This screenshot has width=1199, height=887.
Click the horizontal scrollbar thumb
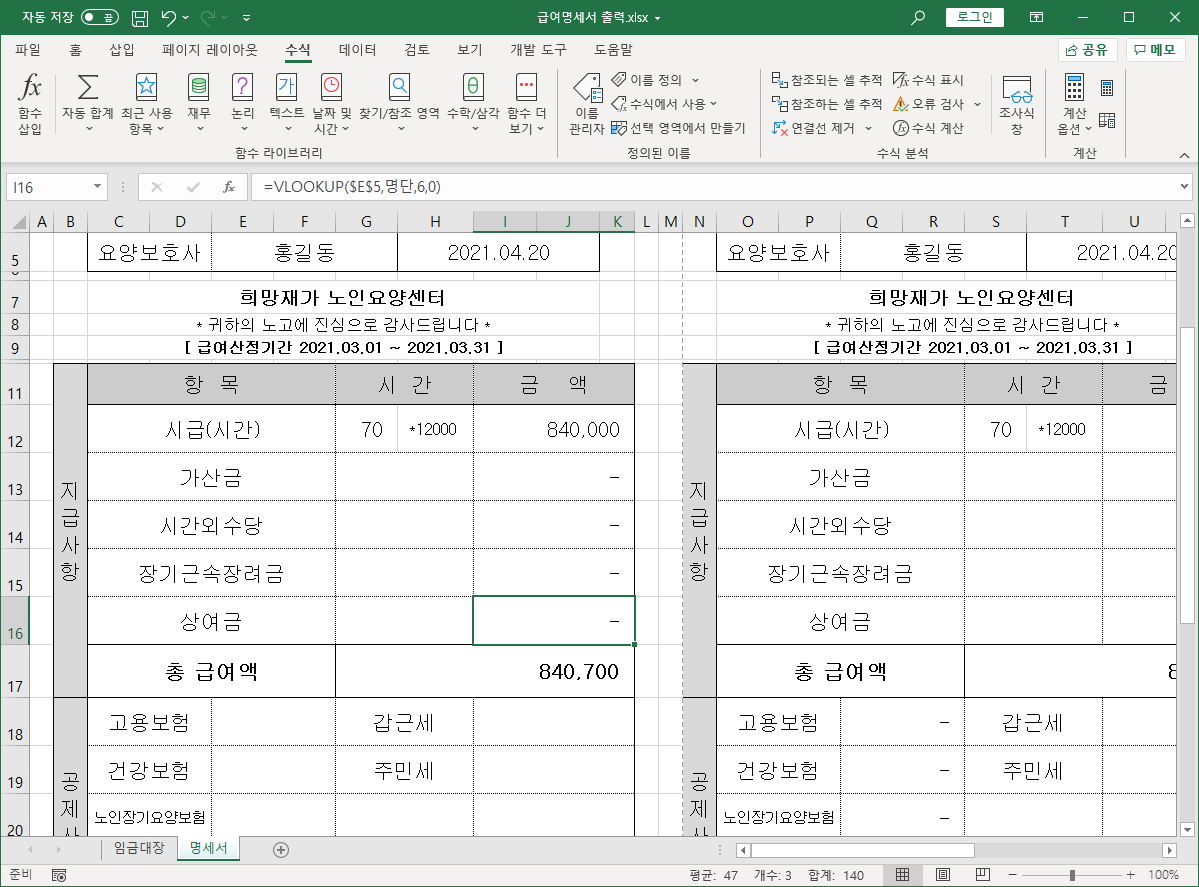(863, 850)
